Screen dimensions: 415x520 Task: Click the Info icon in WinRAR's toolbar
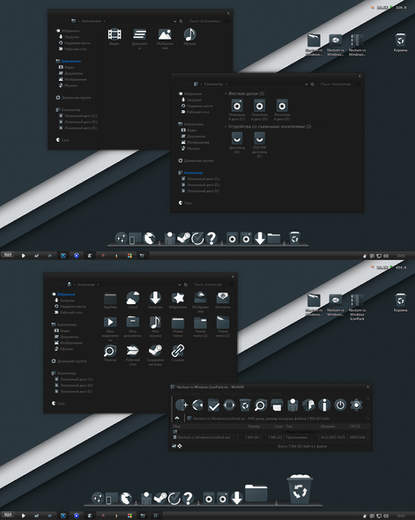(324, 405)
